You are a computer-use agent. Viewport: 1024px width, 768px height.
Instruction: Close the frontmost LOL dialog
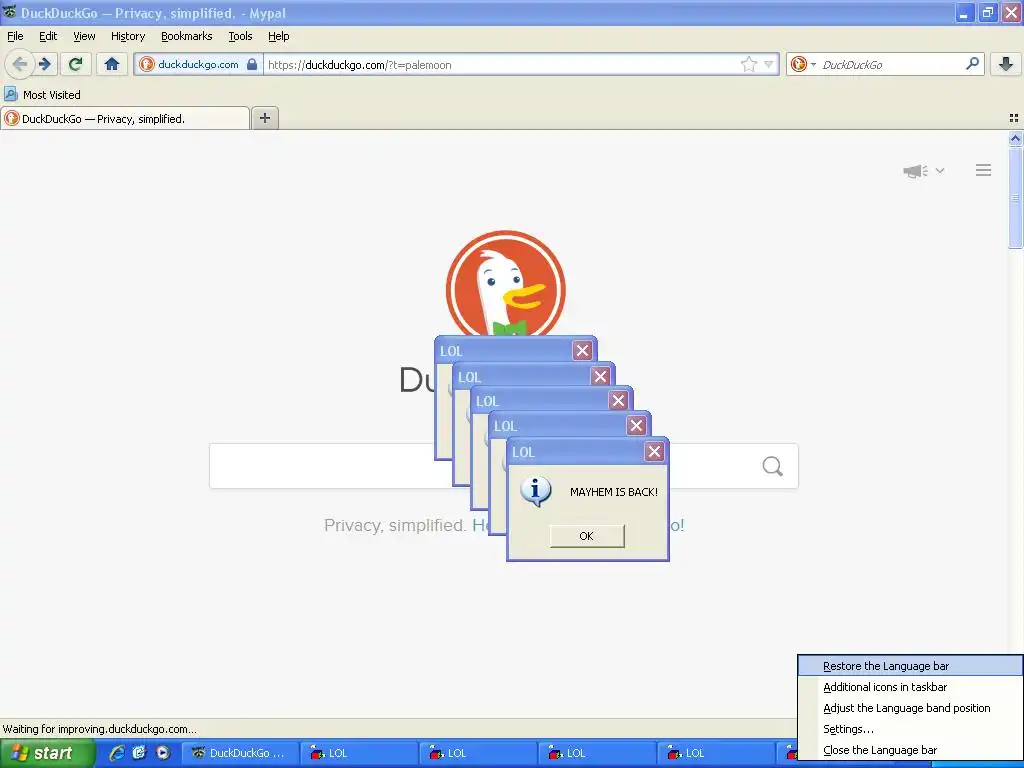point(654,451)
